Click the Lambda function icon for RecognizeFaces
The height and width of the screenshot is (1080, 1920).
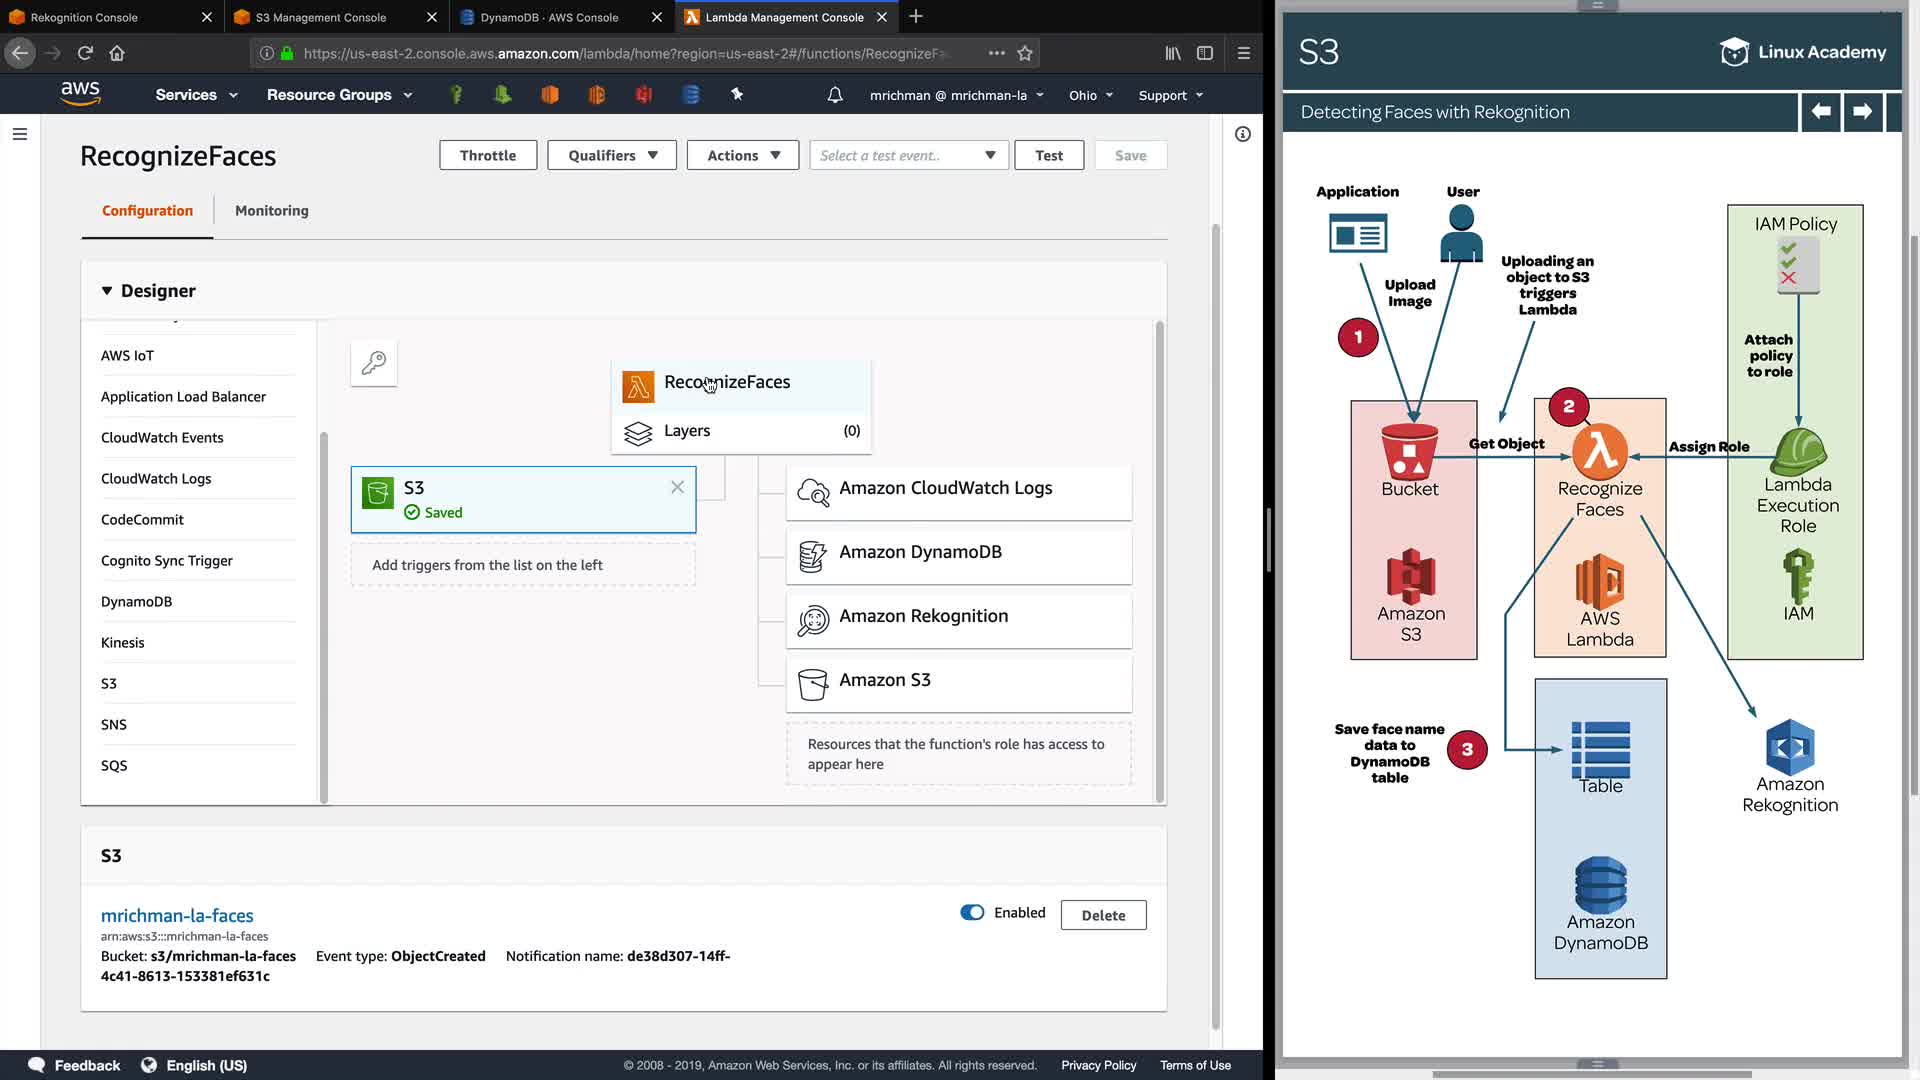click(x=638, y=386)
